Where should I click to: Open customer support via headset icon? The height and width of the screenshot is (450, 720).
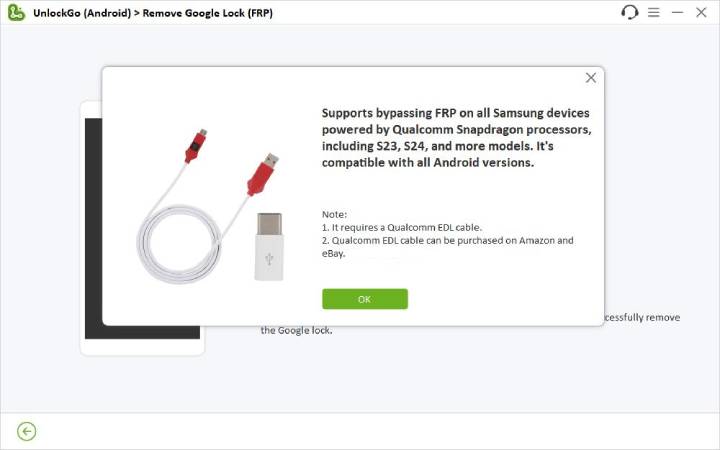(x=629, y=13)
